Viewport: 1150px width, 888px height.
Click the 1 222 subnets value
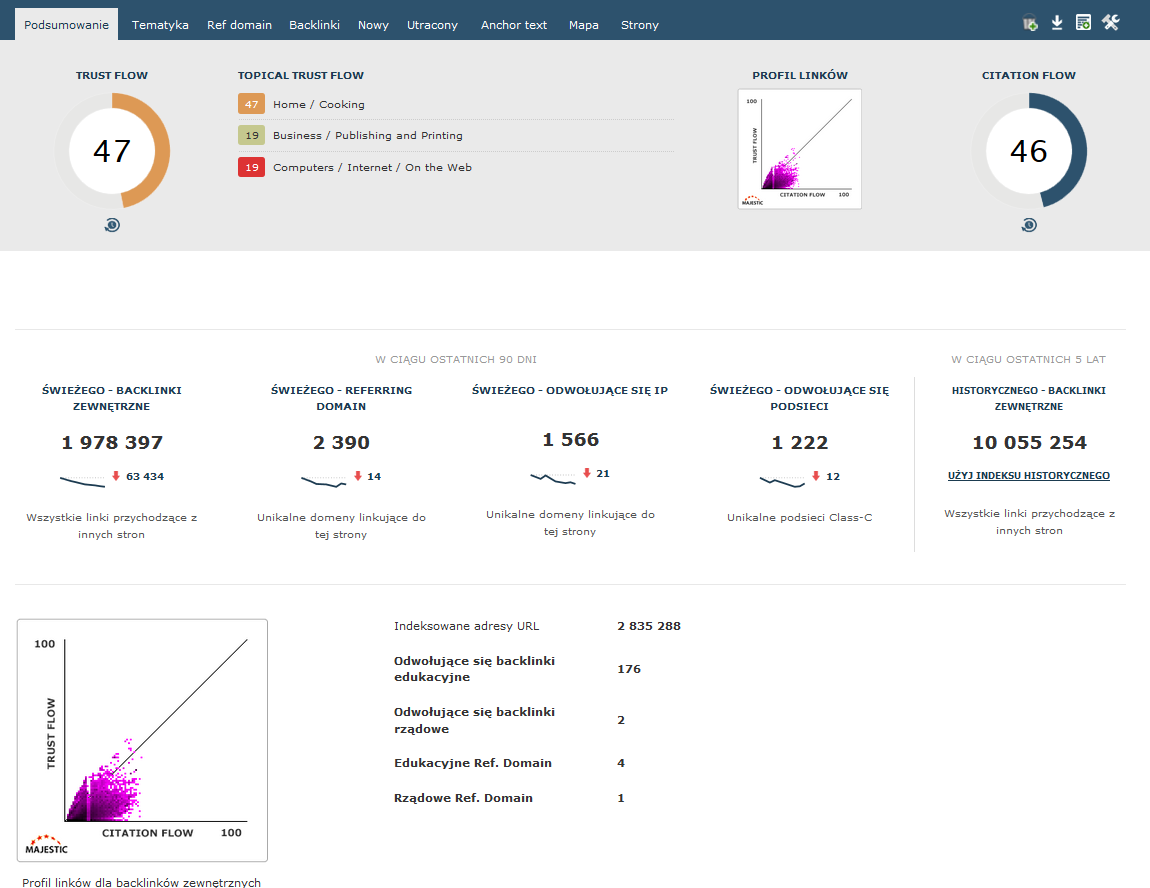(x=799, y=442)
